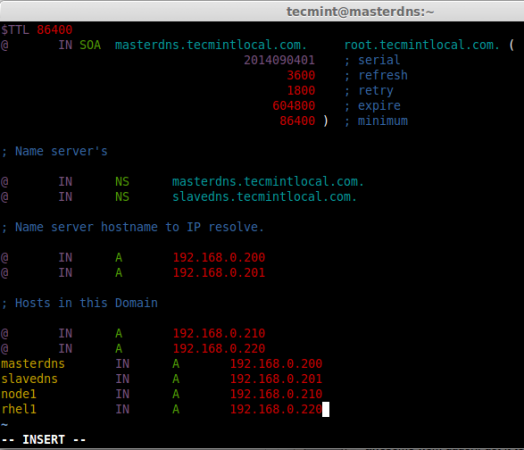The image size is (524, 450).
Task: Click the minimum value 86400
Action: 297,121
